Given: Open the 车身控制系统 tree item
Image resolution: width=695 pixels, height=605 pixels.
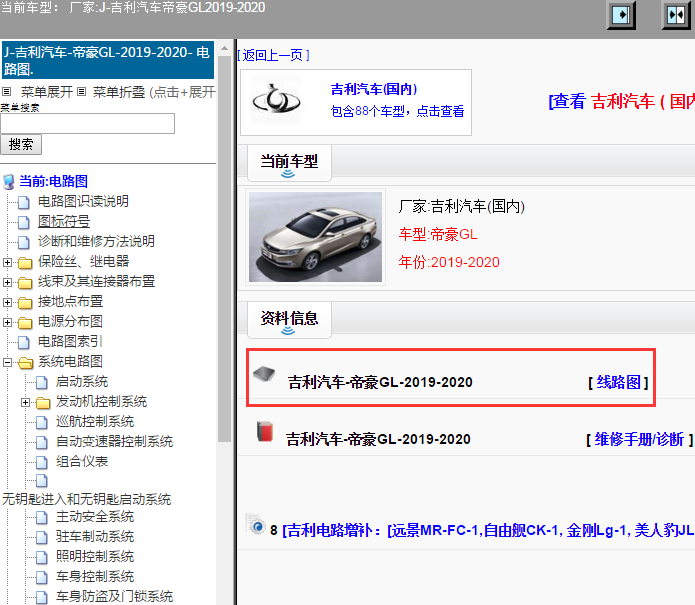Looking at the screenshot, I should [95, 576].
